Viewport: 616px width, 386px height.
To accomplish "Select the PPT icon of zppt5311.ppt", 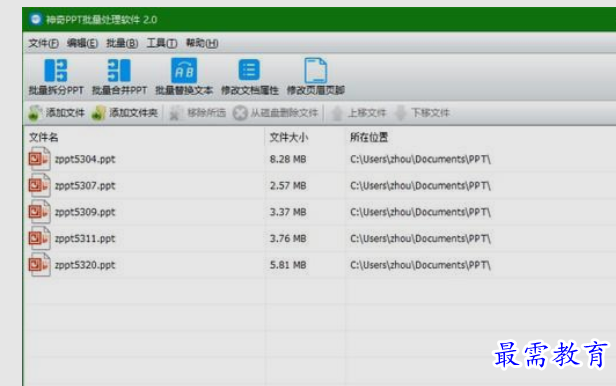I will (39, 238).
